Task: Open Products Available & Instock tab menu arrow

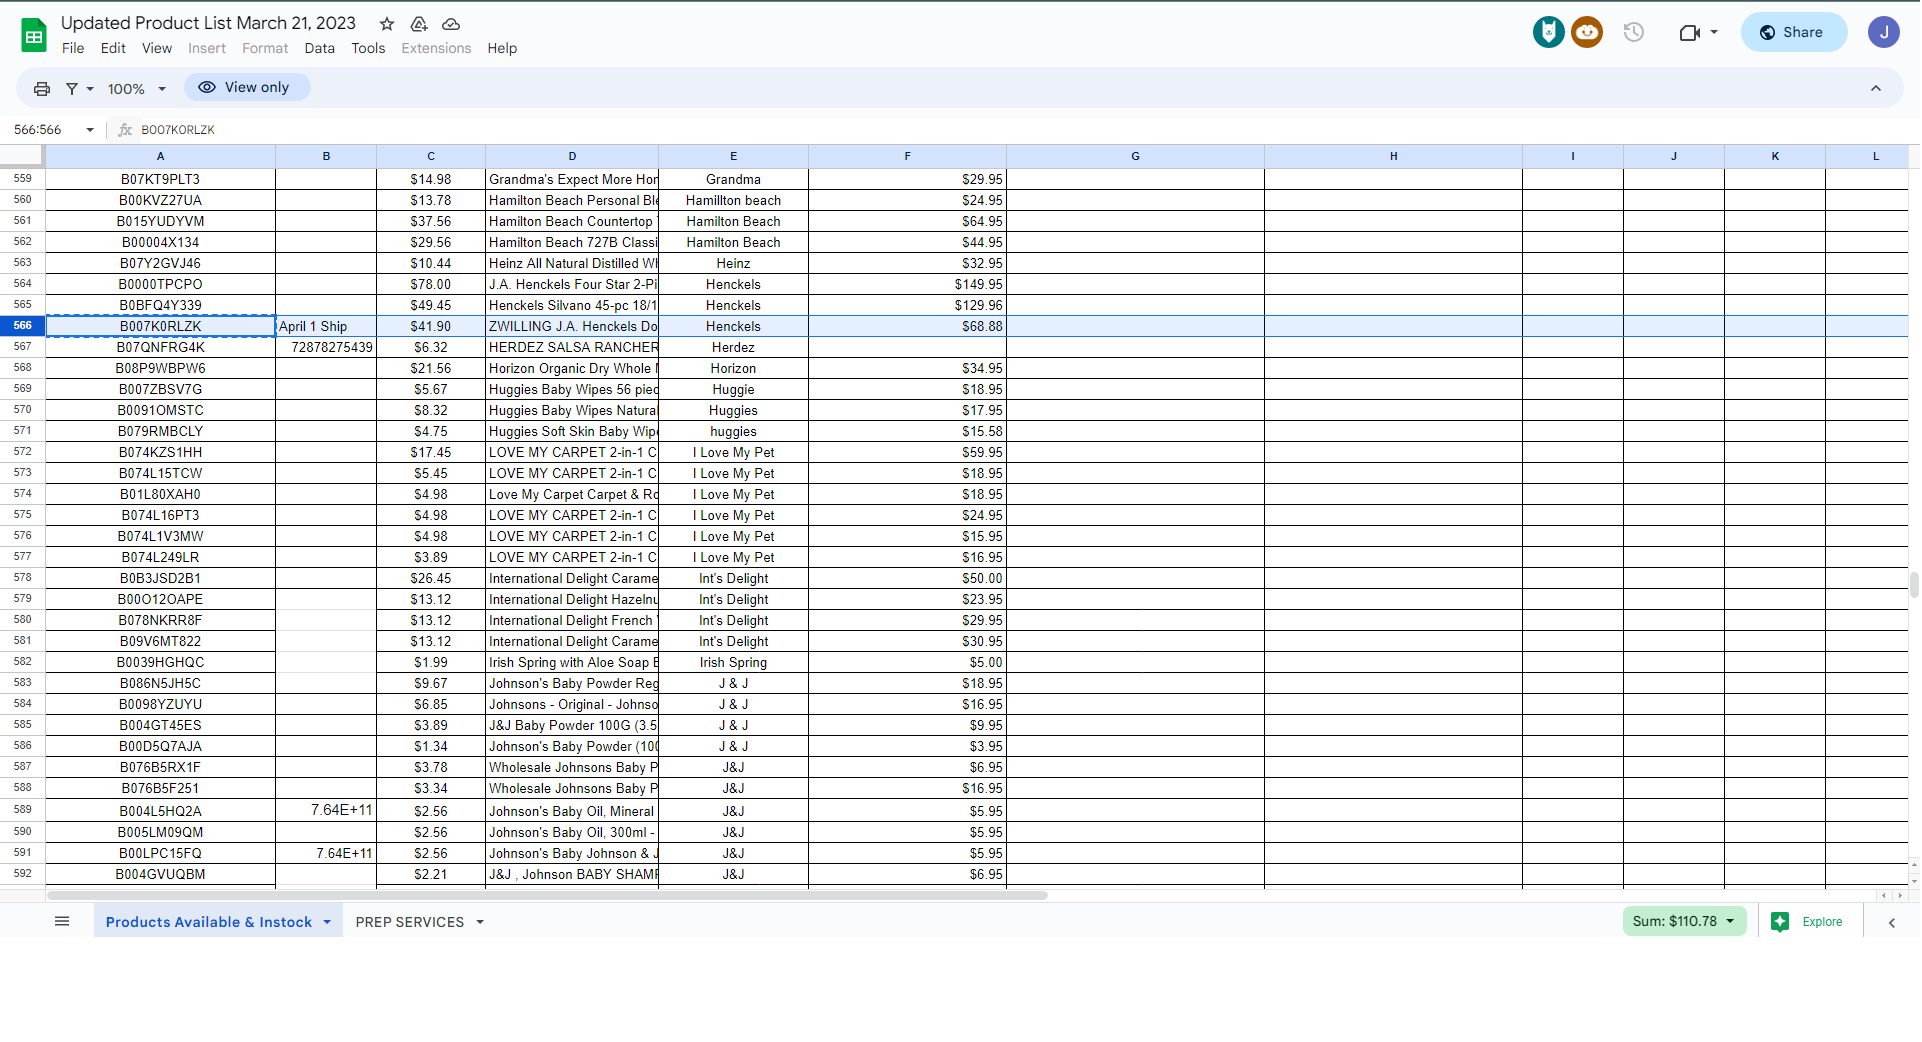Action: click(x=327, y=922)
